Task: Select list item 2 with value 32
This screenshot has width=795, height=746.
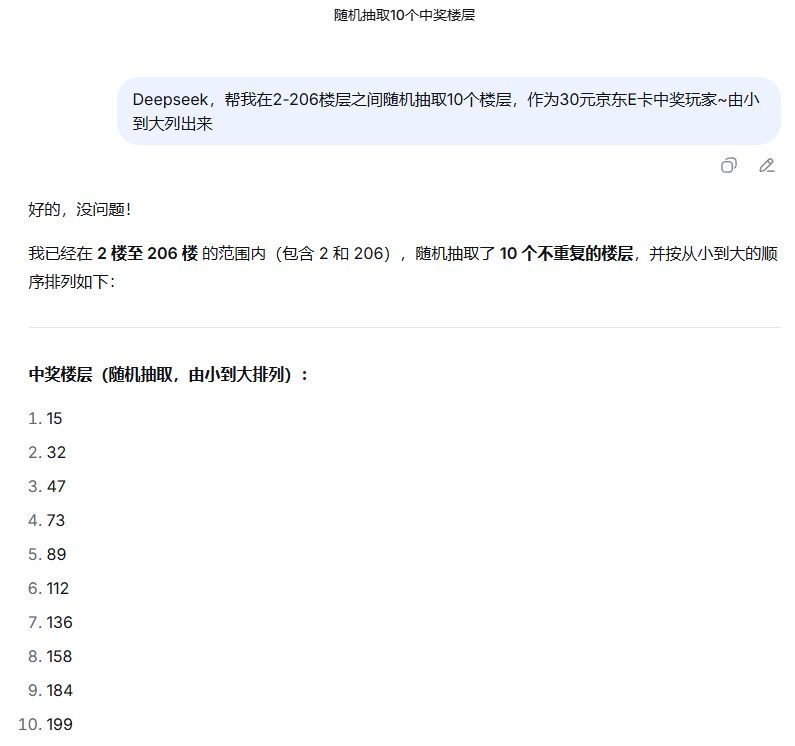Action: pyautogui.click(x=47, y=452)
